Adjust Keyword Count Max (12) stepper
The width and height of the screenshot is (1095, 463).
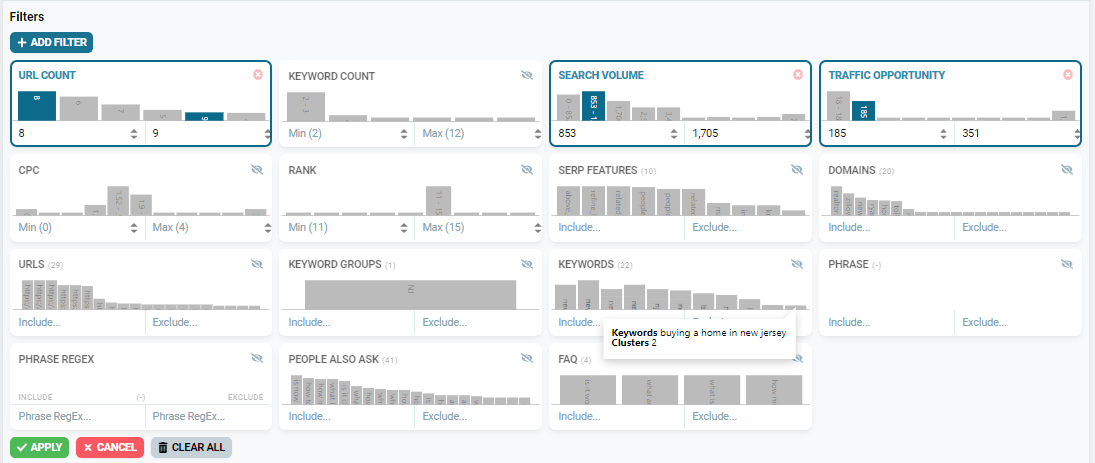(x=537, y=133)
